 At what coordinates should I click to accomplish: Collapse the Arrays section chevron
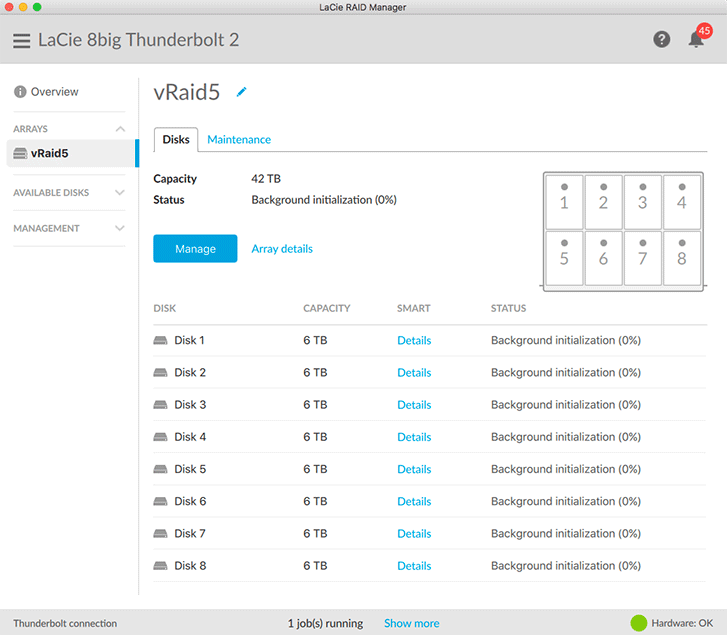coord(120,129)
